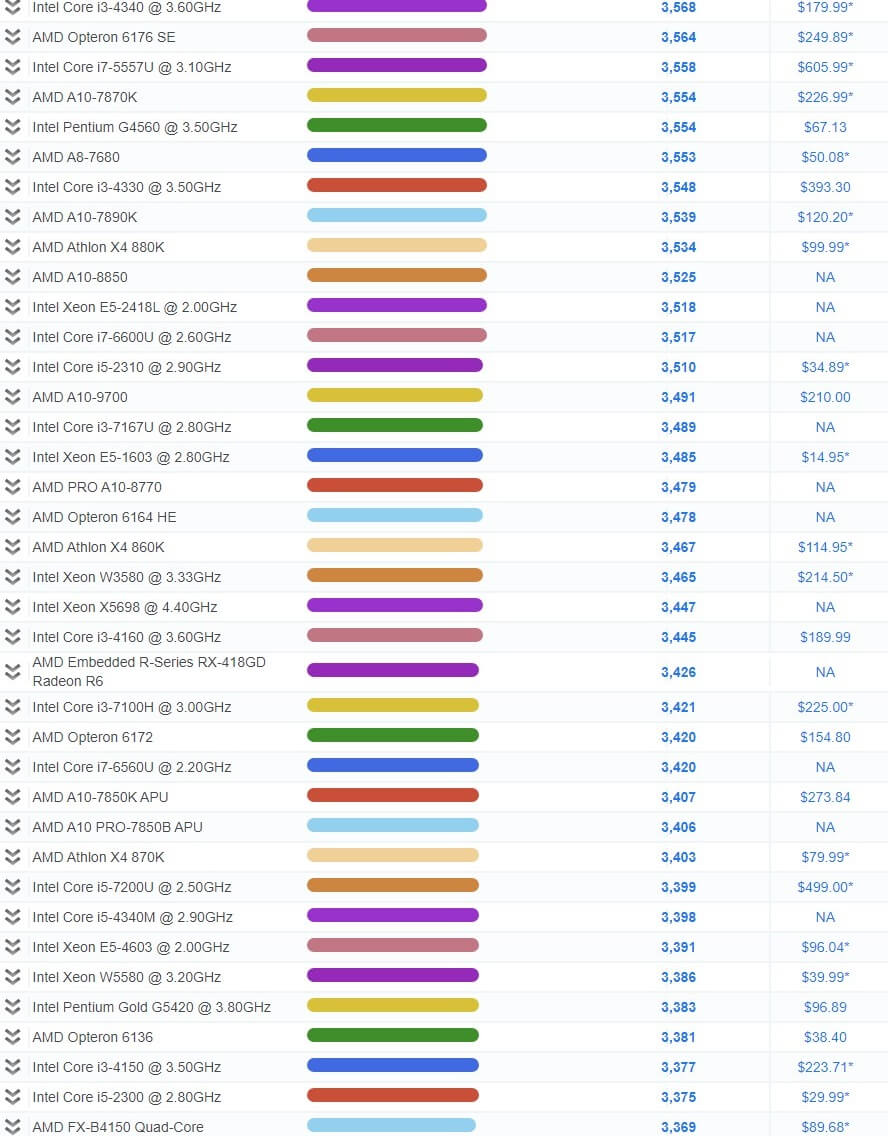Viewport: 888px width, 1136px height.
Task: Expand the AMD Opteron 6176 SE row chevron
Action: 12,37
